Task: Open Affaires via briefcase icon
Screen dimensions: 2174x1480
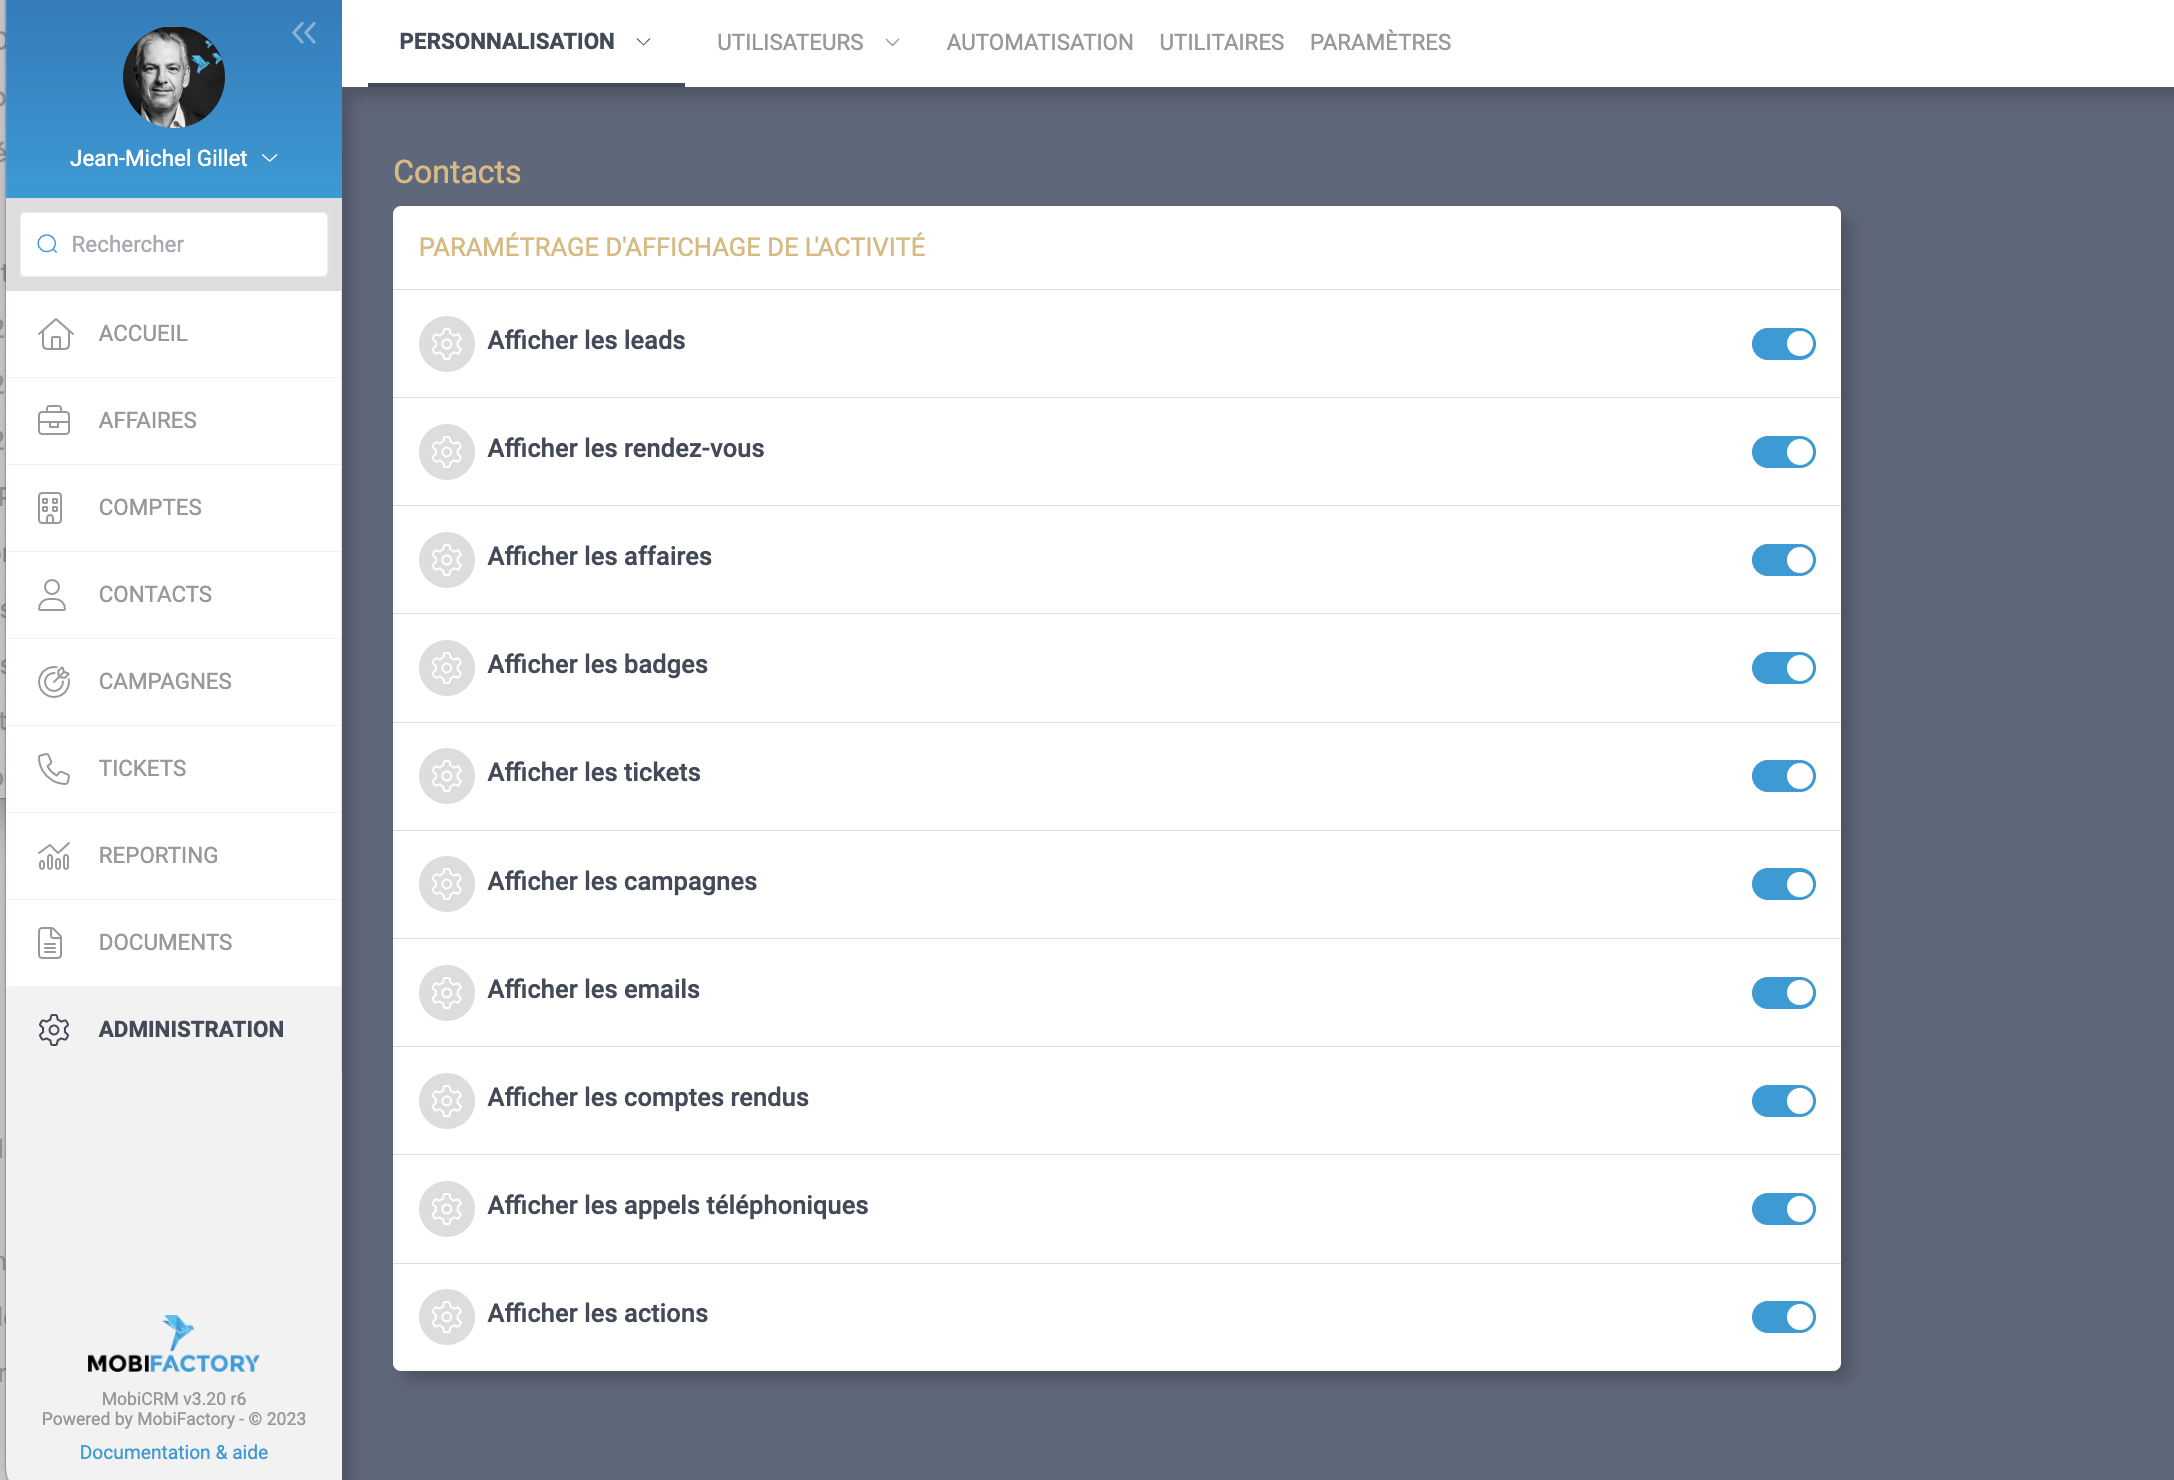Action: click(x=54, y=421)
